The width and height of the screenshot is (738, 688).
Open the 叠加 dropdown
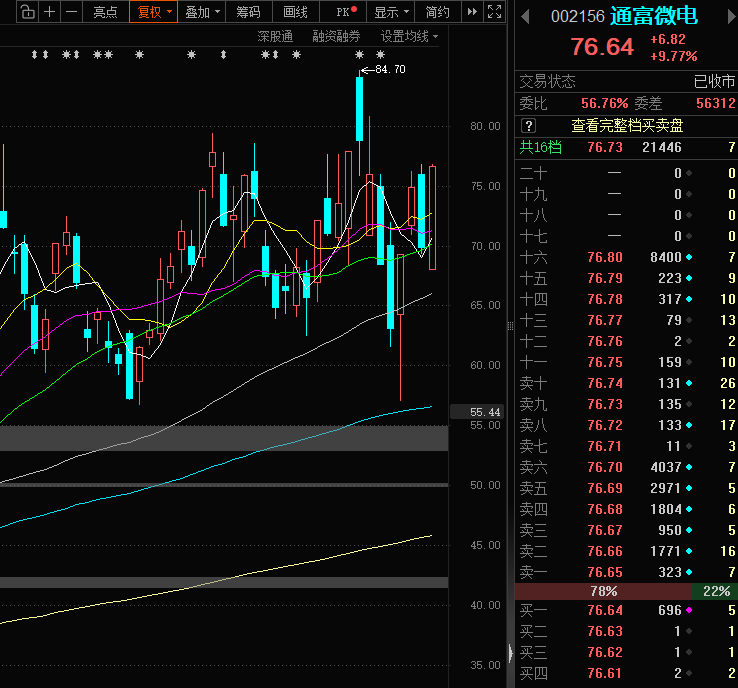point(202,11)
